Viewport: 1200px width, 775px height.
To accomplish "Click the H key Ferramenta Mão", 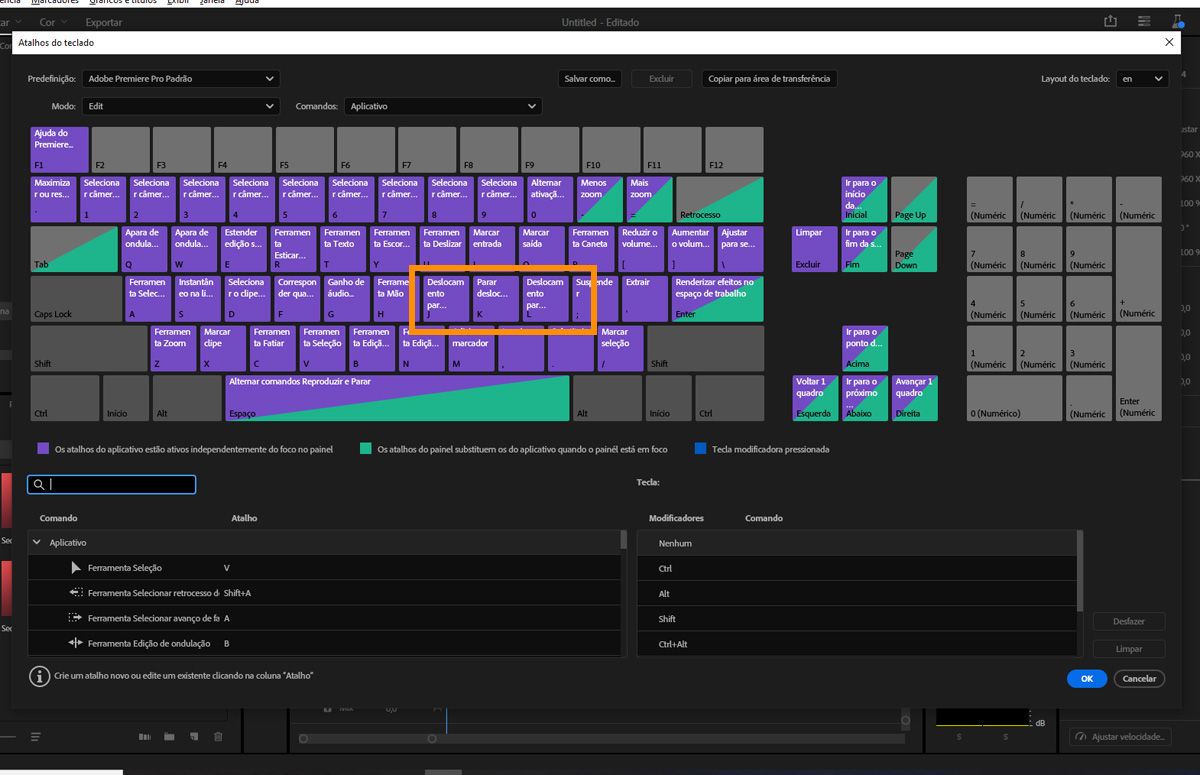I will 392,299.
